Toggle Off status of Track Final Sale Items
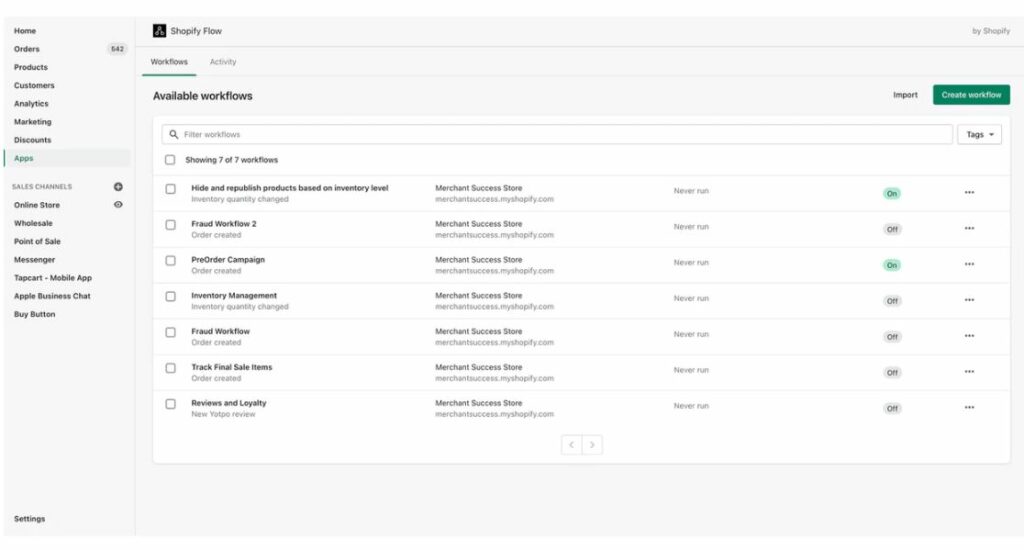This screenshot has height=550, width=1024. click(x=892, y=373)
